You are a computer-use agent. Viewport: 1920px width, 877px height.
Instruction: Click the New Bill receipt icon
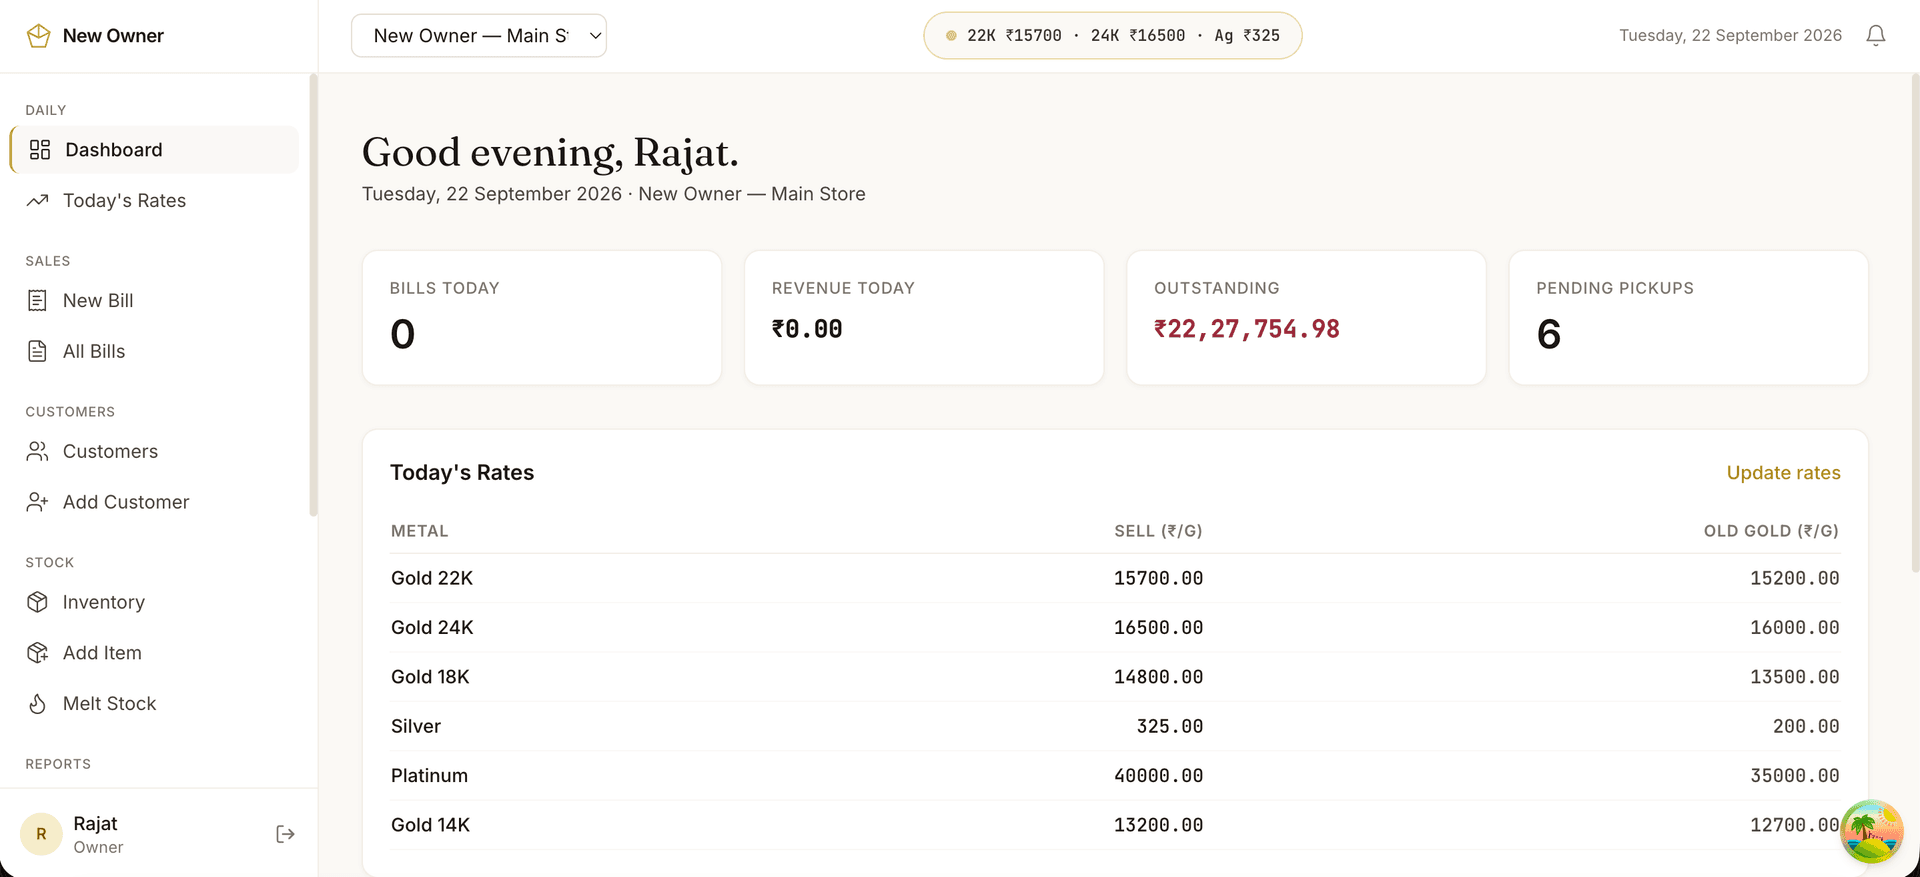point(38,301)
